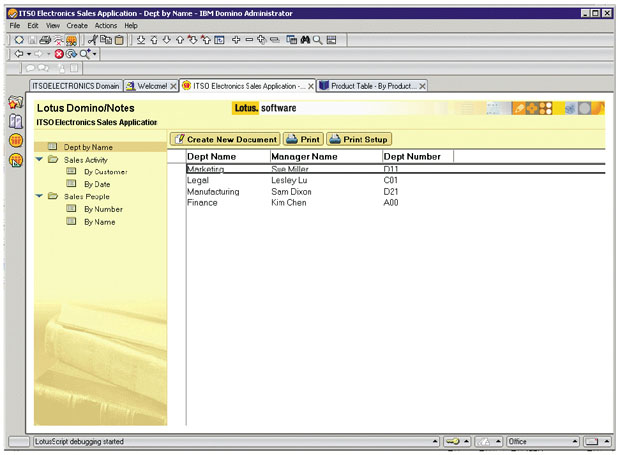Select the Finance department row
Image resolution: width=620 pixels, height=455 pixels.
[x=395, y=203]
